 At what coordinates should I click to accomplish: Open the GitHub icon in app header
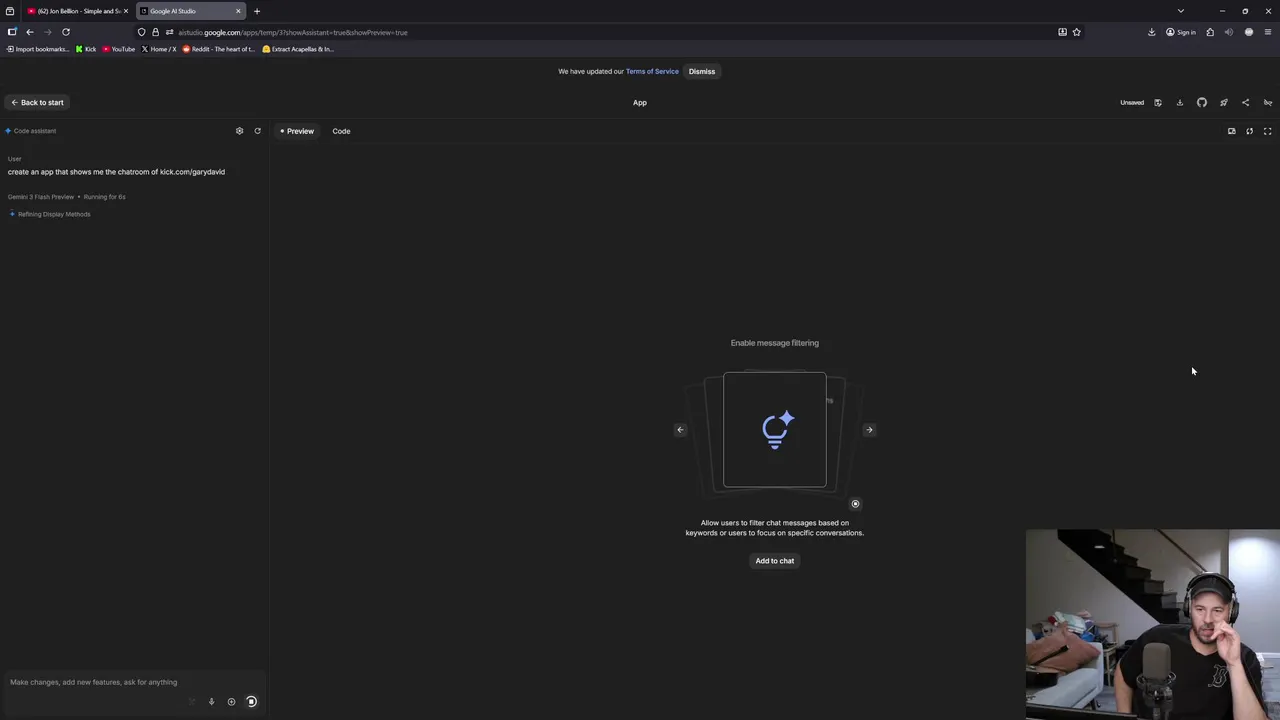point(1202,102)
